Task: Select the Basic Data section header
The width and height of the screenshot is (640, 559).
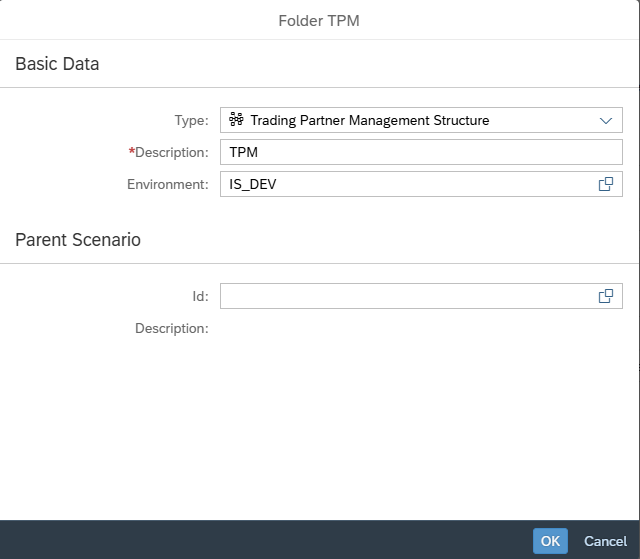Action: [x=57, y=64]
